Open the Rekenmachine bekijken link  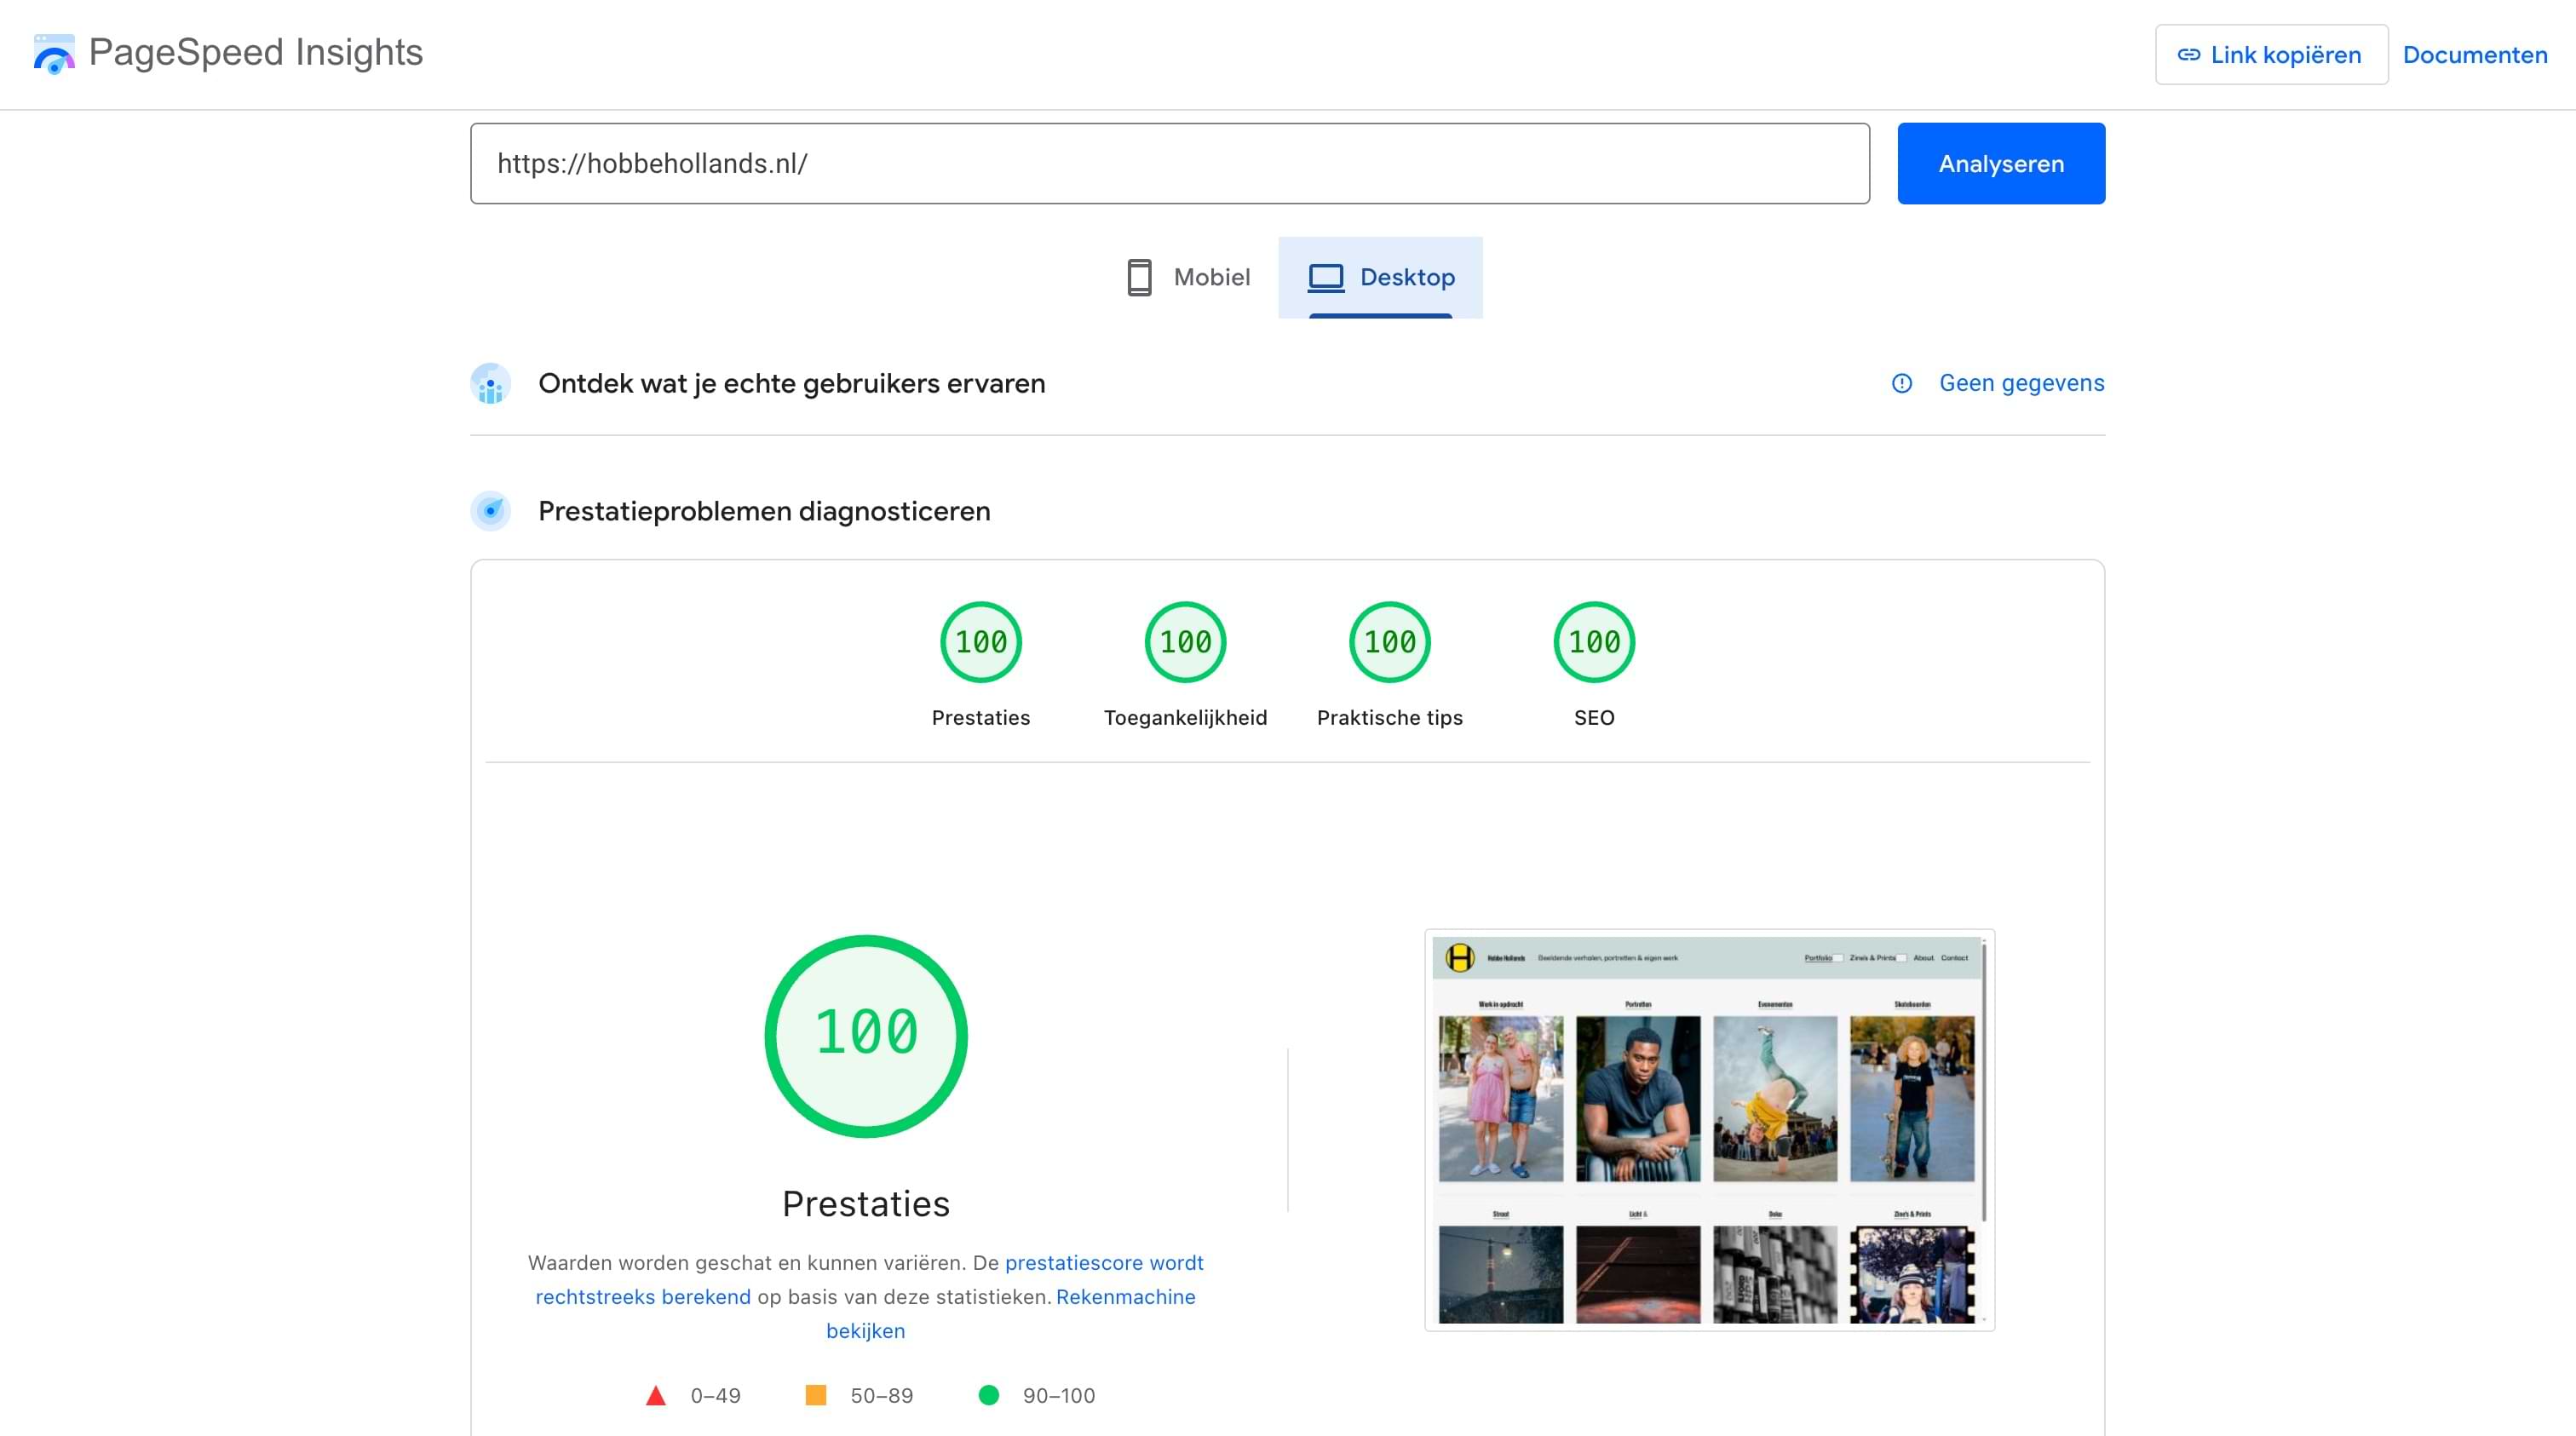coord(1125,1297)
